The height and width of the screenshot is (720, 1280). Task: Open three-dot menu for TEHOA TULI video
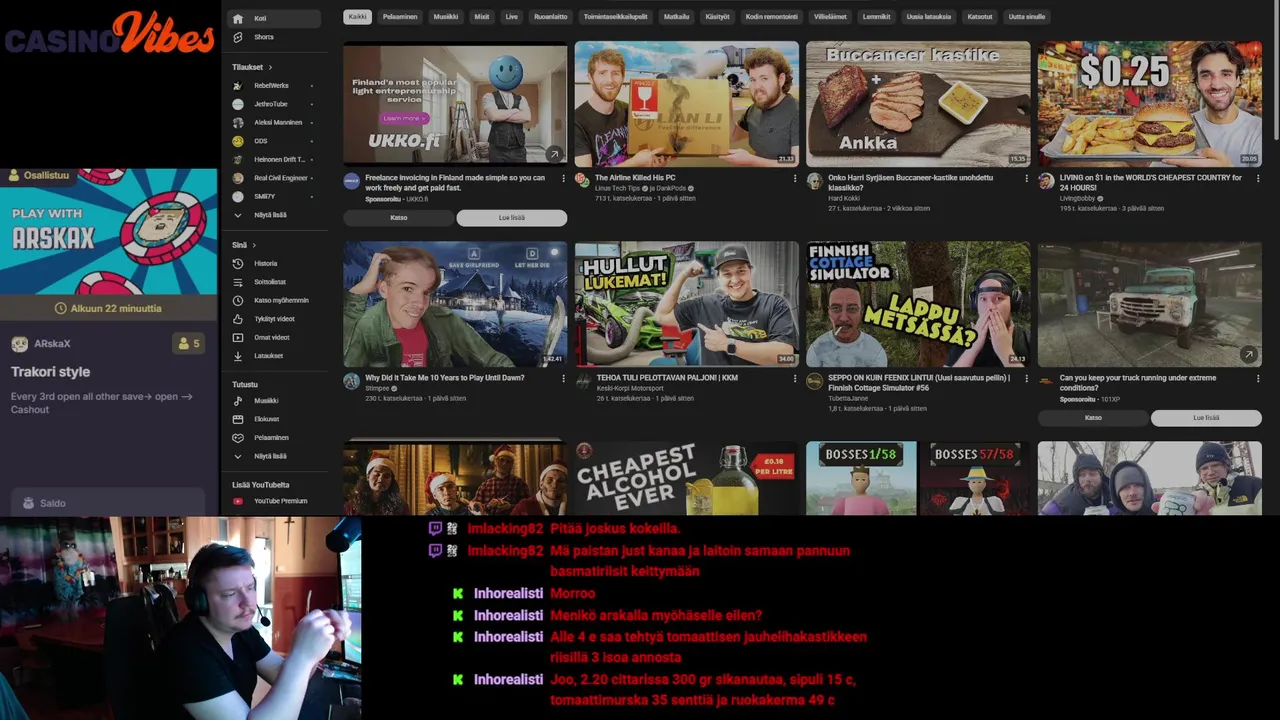coord(795,379)
